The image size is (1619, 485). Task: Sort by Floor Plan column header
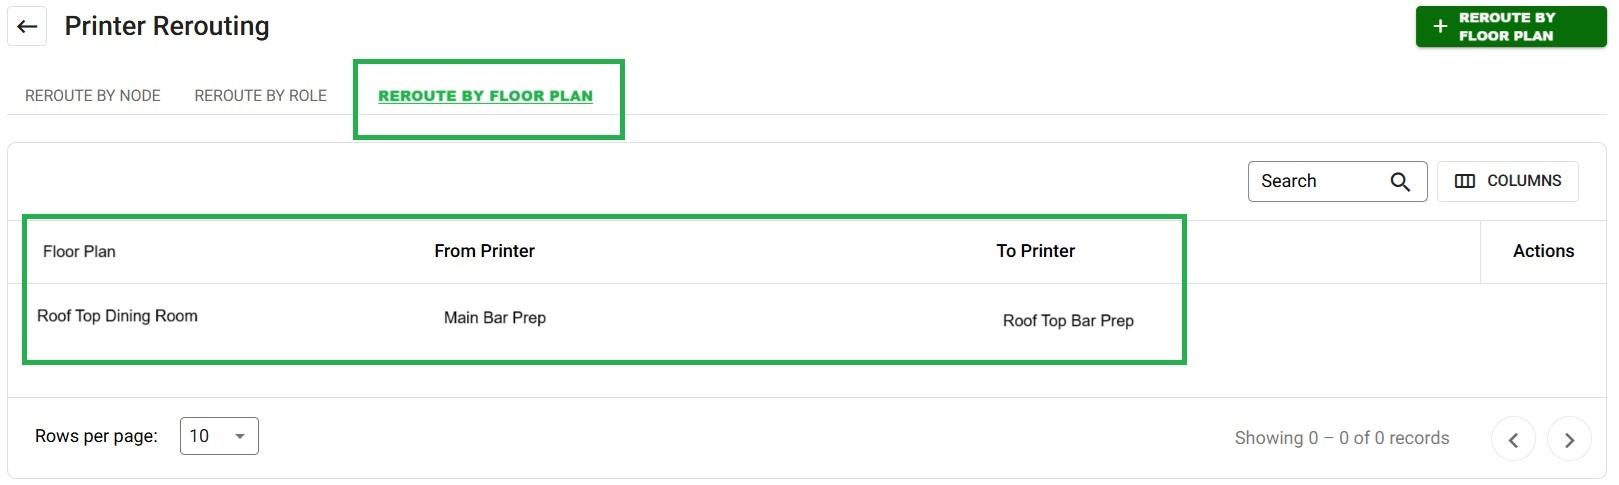coord(79,252)
